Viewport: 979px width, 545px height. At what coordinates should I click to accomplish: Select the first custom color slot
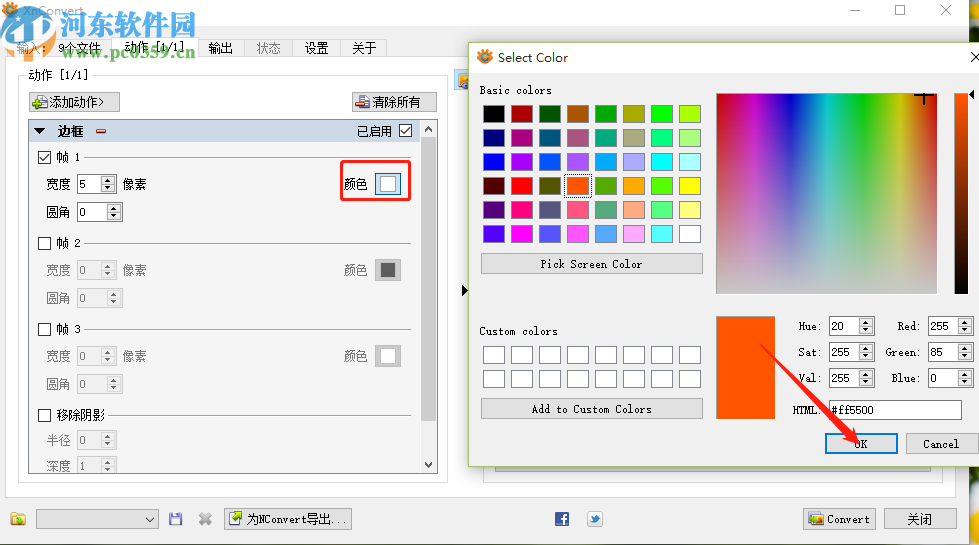[x=493, y=355]
